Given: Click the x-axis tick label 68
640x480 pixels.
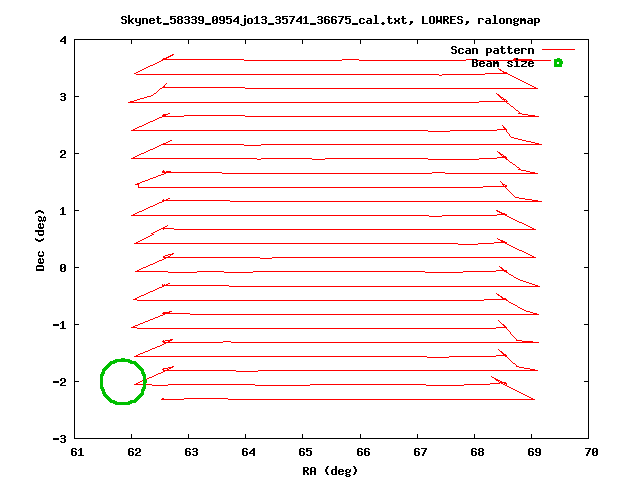Looking at the screenshot, I should 478,452.
